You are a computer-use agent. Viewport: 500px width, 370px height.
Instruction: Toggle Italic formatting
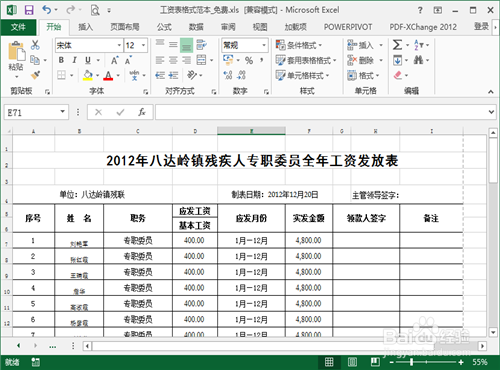pos(74,60)
